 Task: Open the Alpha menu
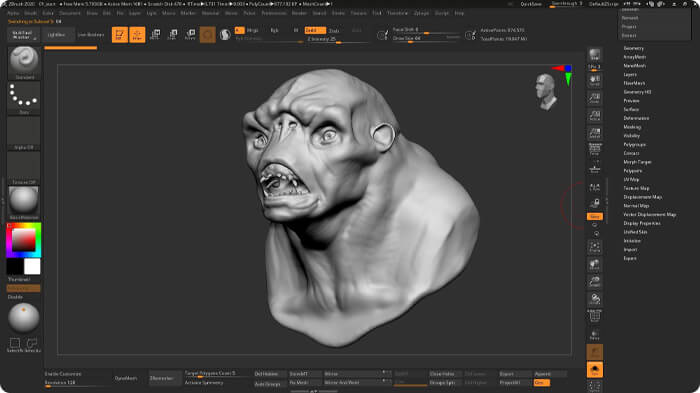point(13,13)
